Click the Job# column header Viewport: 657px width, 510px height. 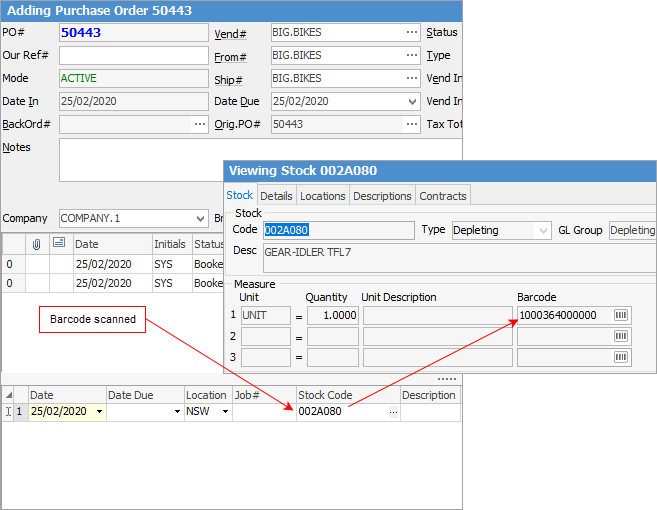coord(264,395)
